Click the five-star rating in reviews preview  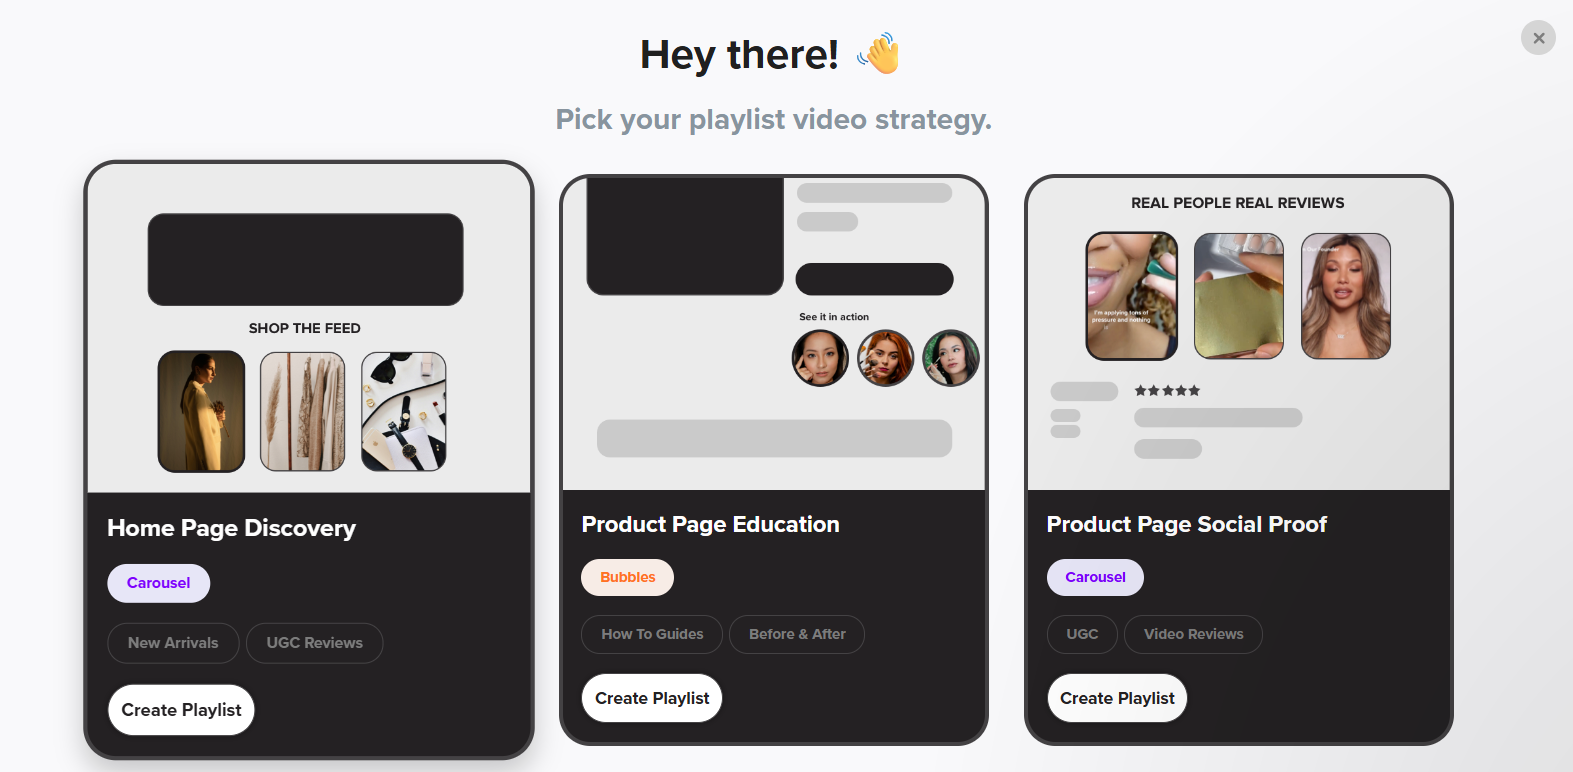1167,391
